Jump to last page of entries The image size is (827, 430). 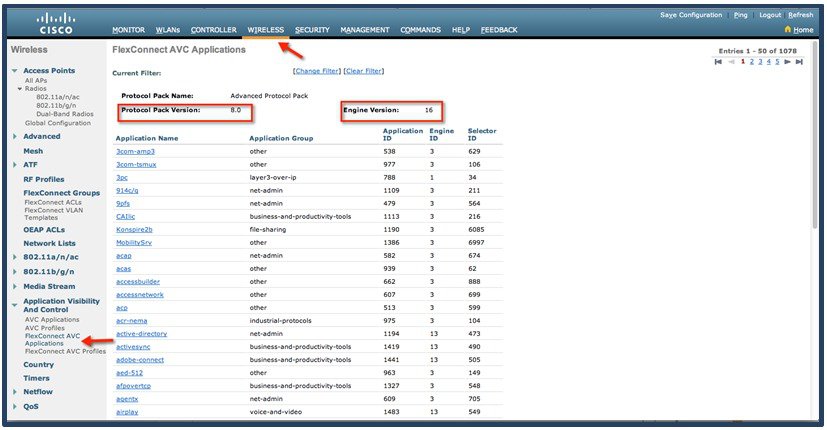click(x=800, y=62)
